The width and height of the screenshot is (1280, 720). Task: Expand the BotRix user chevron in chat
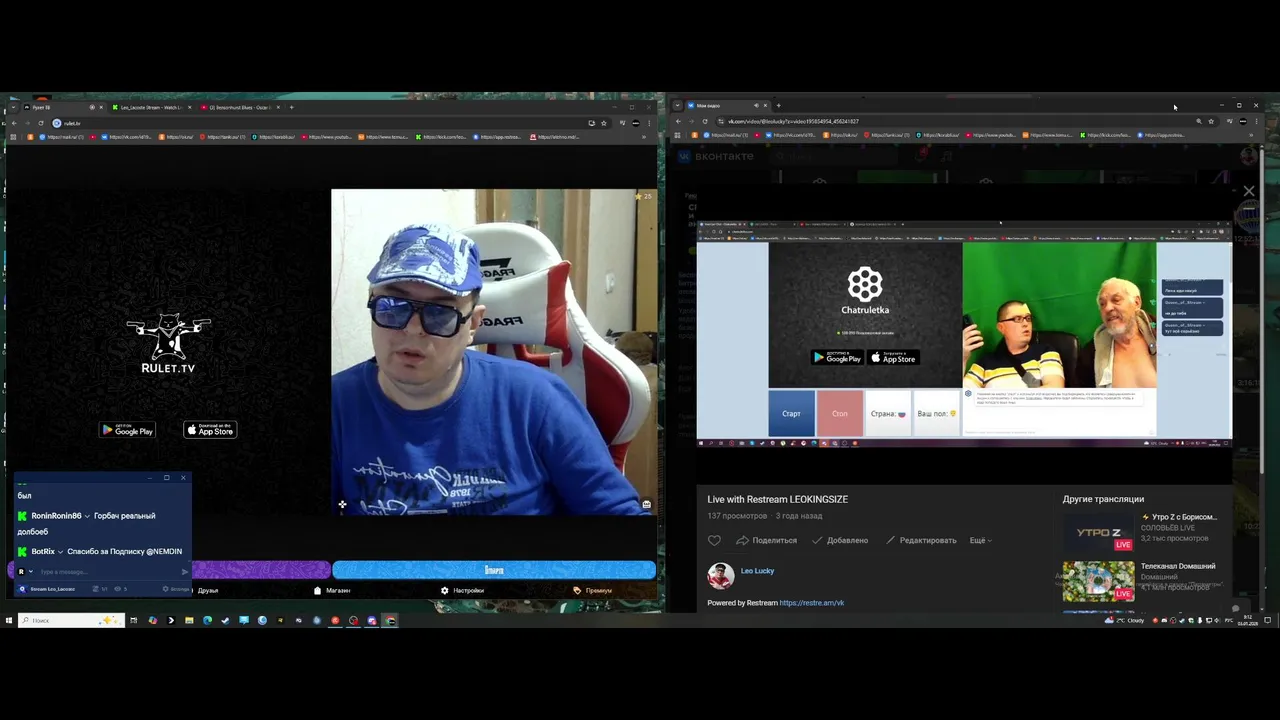tap(61, 552)
